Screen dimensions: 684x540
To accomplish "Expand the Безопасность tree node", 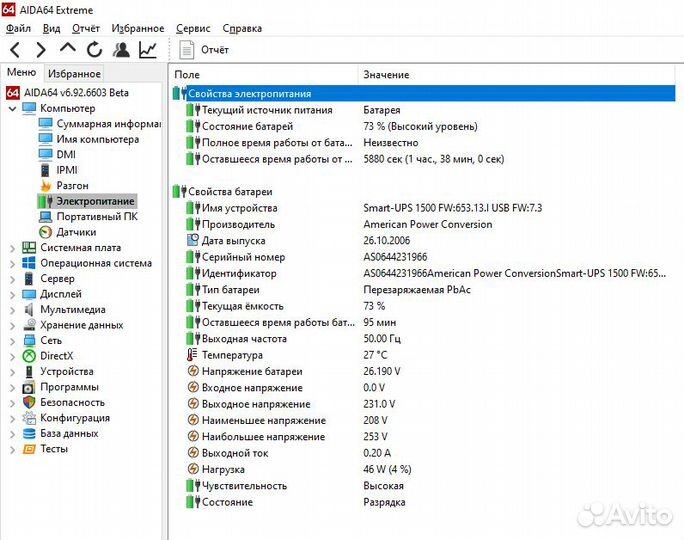I will pyautogui.click(x=13, y=403).
